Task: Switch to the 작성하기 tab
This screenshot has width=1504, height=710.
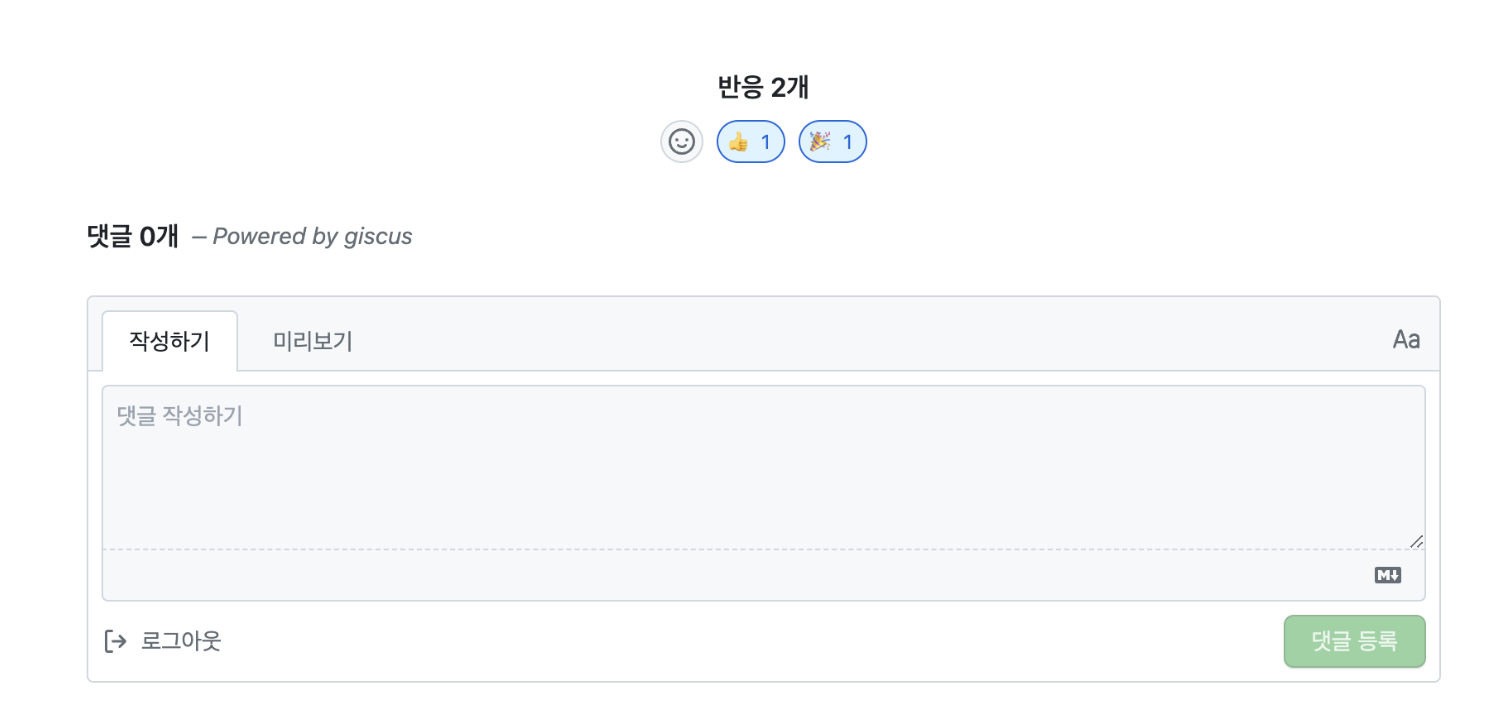Action: (169, 341)
